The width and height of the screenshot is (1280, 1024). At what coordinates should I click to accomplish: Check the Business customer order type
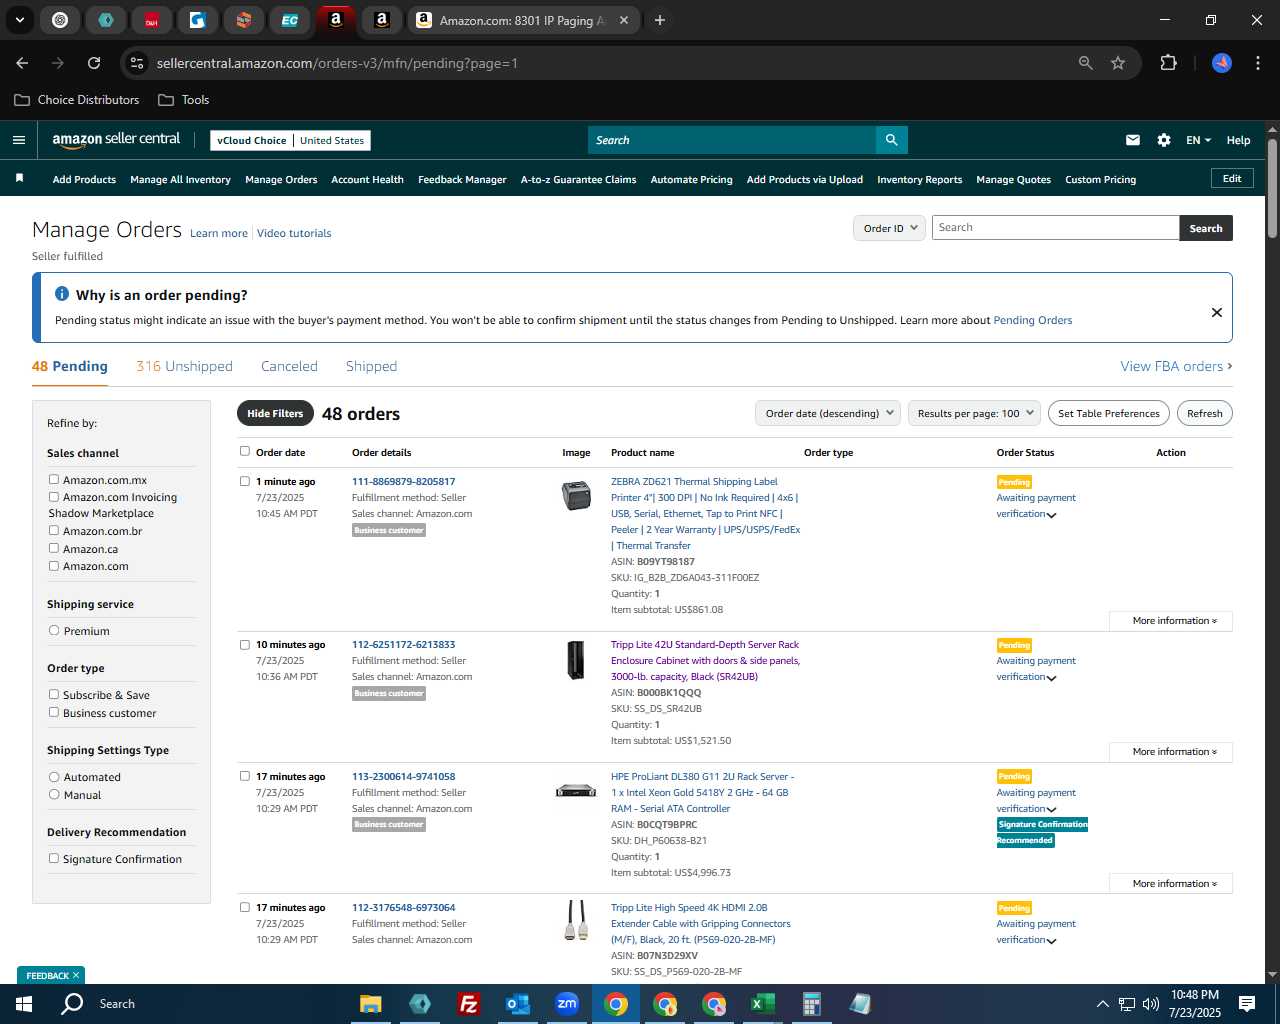coord(54,712)
